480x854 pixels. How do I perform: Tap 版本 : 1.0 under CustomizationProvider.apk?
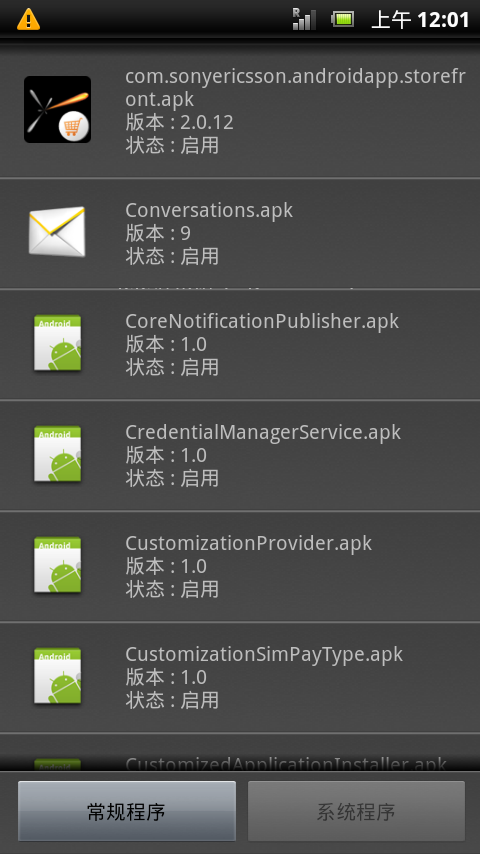(166, 566)
